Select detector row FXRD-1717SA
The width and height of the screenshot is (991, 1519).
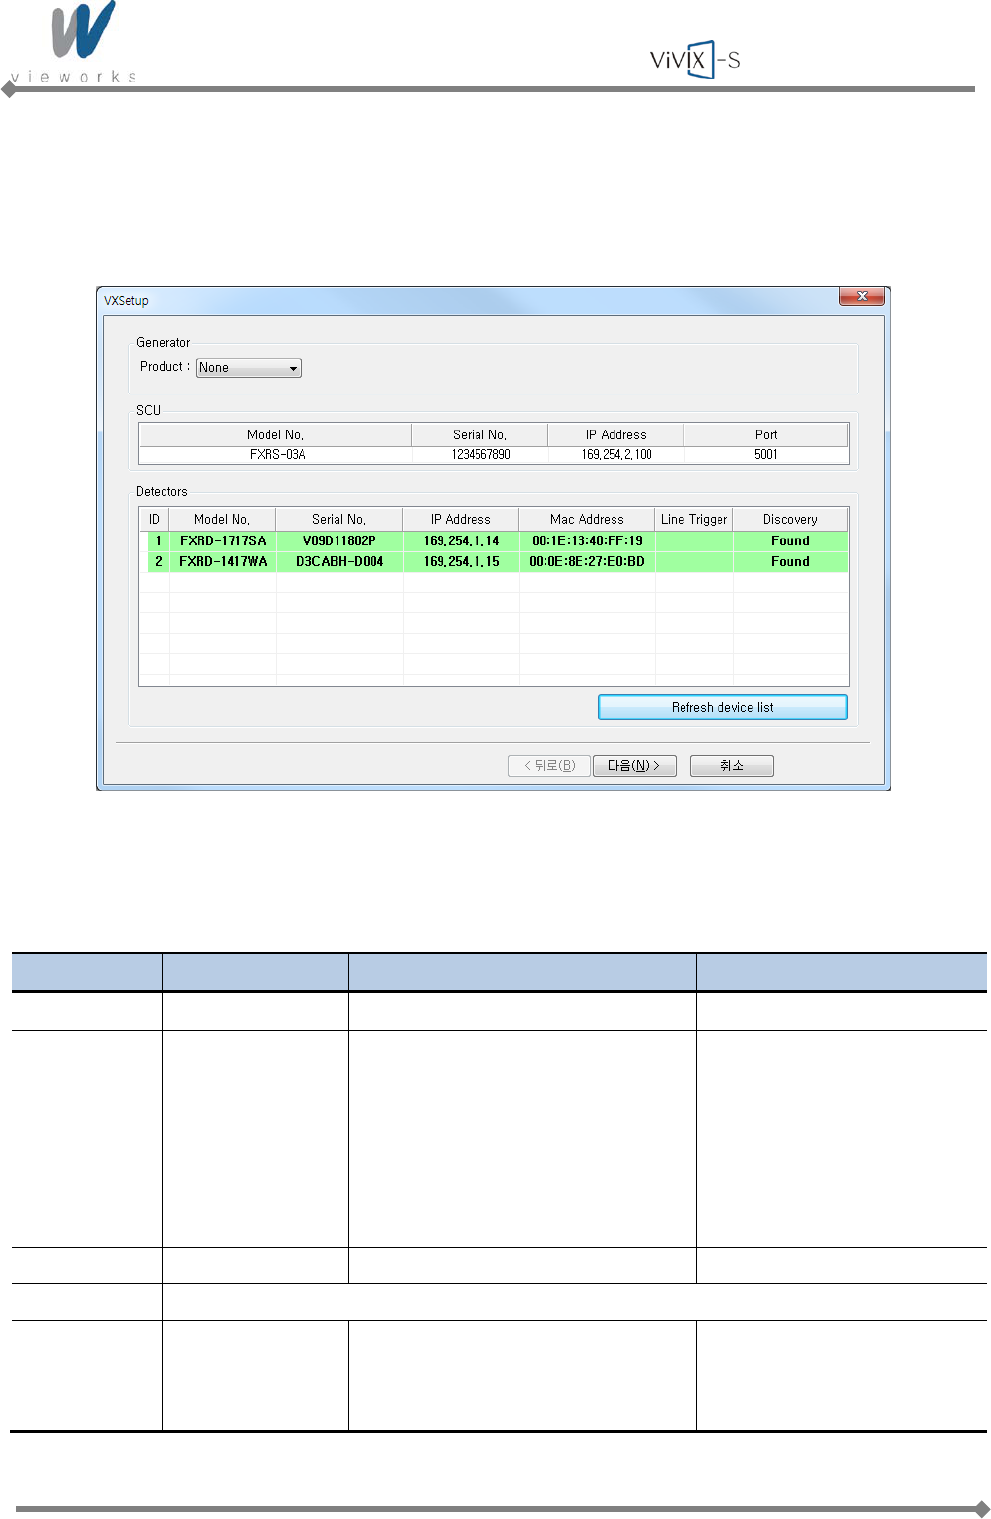click(494, 541)
